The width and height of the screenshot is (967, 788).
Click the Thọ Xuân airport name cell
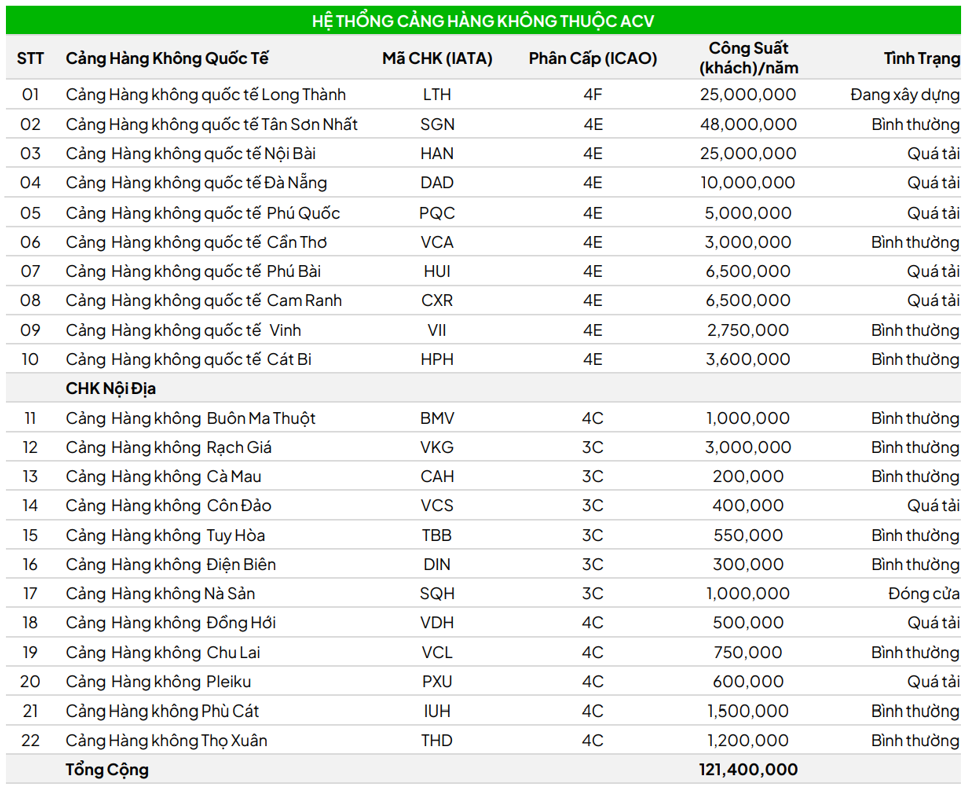(166, 741)
